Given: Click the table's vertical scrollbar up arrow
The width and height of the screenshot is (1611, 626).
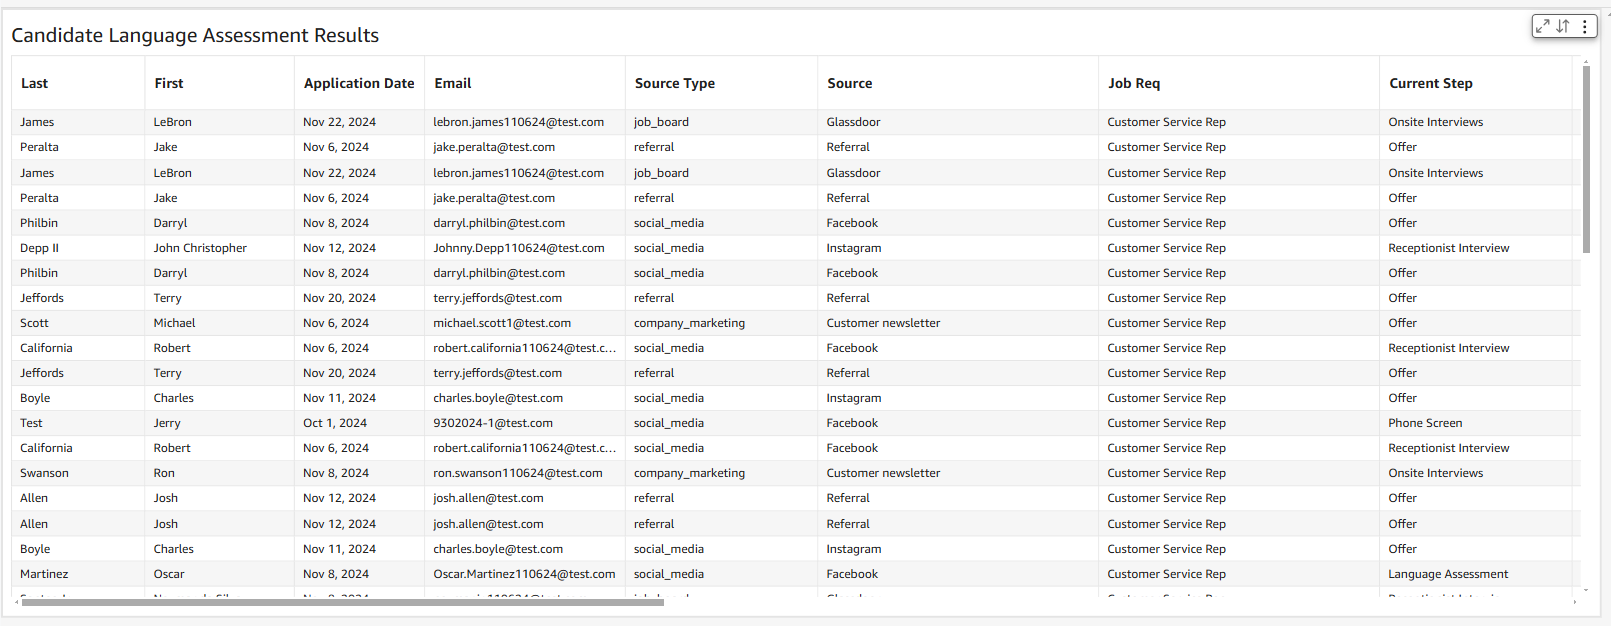Looking at the screenshot, I should click(1586, 62).
